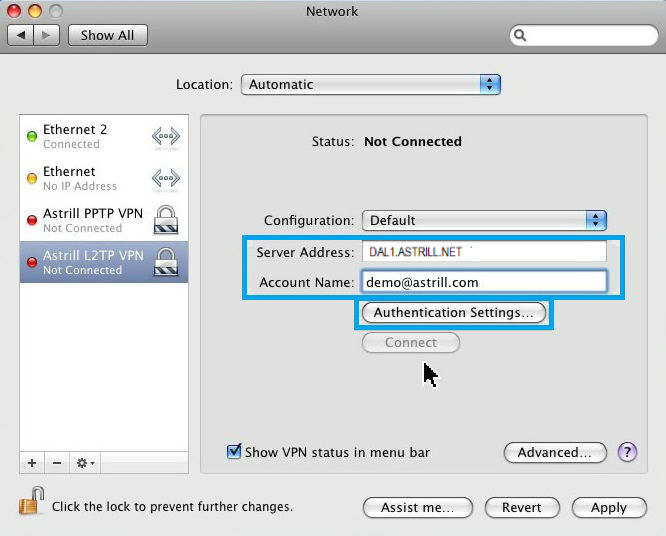The height and width of the screenshot is (536, 666).
Task: Add a new service with plus button
Action: [32, 463]
